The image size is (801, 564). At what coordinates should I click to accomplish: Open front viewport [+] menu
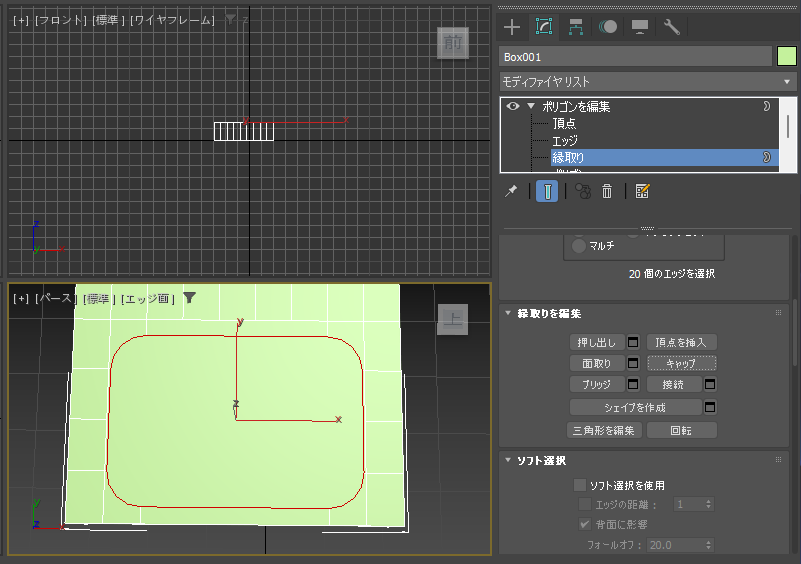21,20
